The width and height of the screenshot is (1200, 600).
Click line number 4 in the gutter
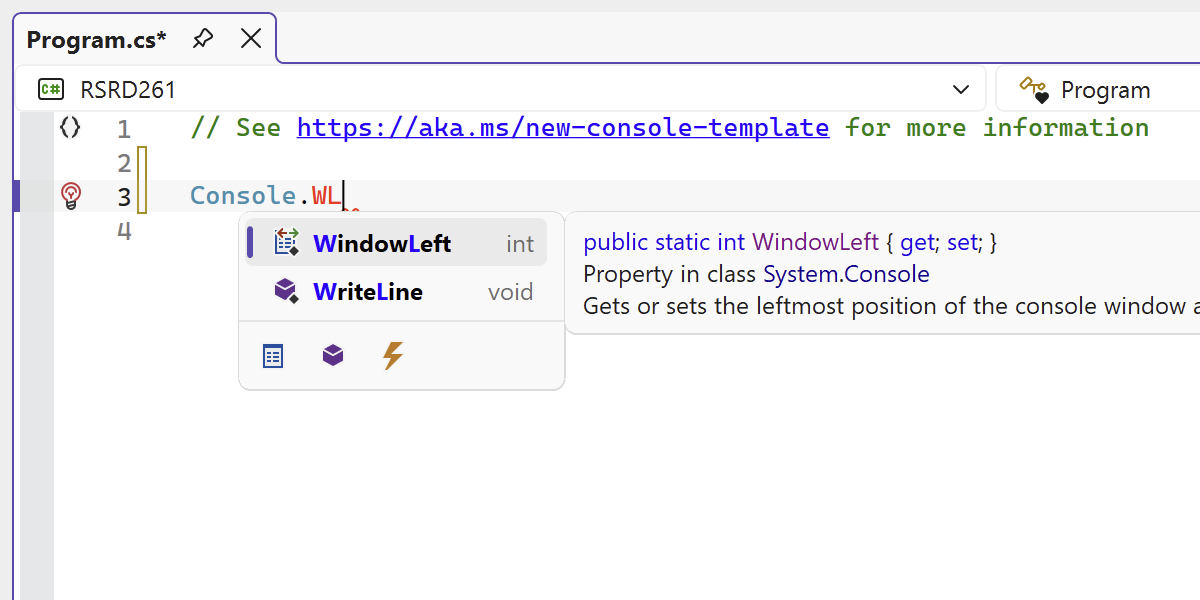point(124,231)
